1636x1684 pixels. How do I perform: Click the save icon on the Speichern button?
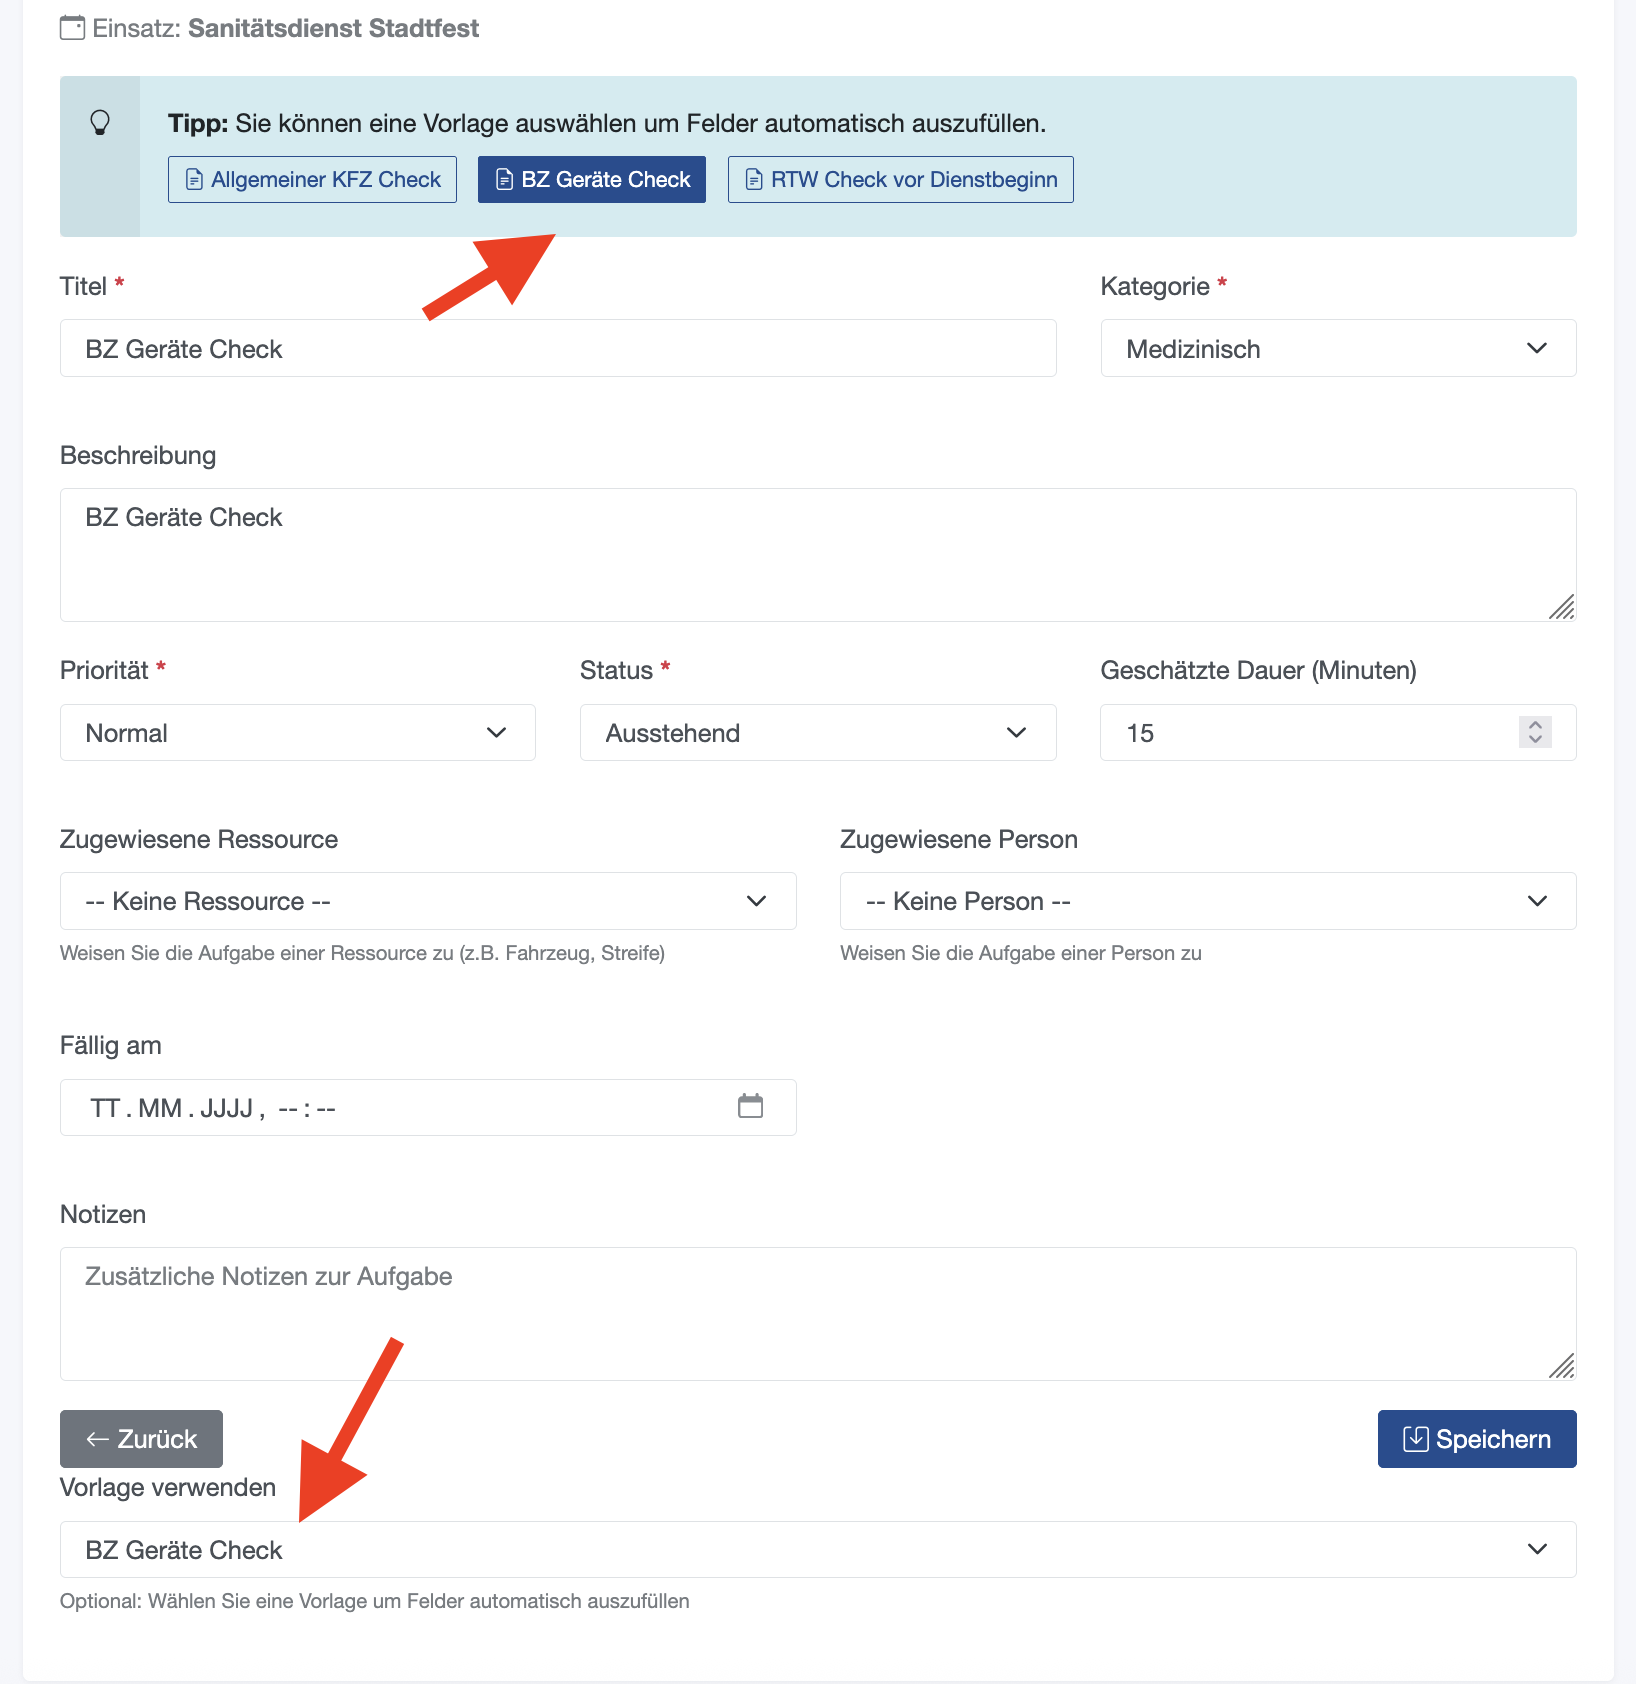click(1416, 1439)
